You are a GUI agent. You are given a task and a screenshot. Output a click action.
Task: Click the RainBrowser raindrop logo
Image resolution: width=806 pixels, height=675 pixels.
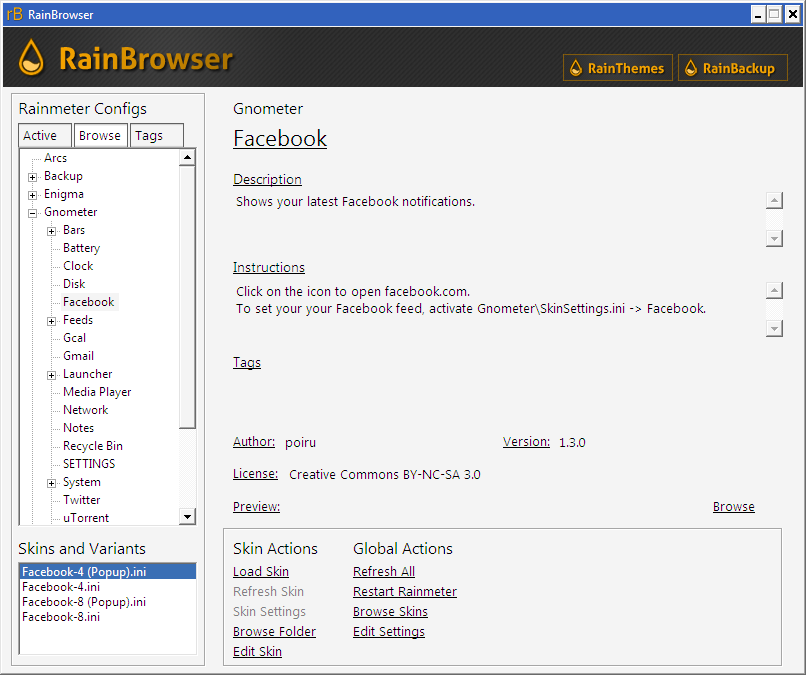click(x=31, y=58)
